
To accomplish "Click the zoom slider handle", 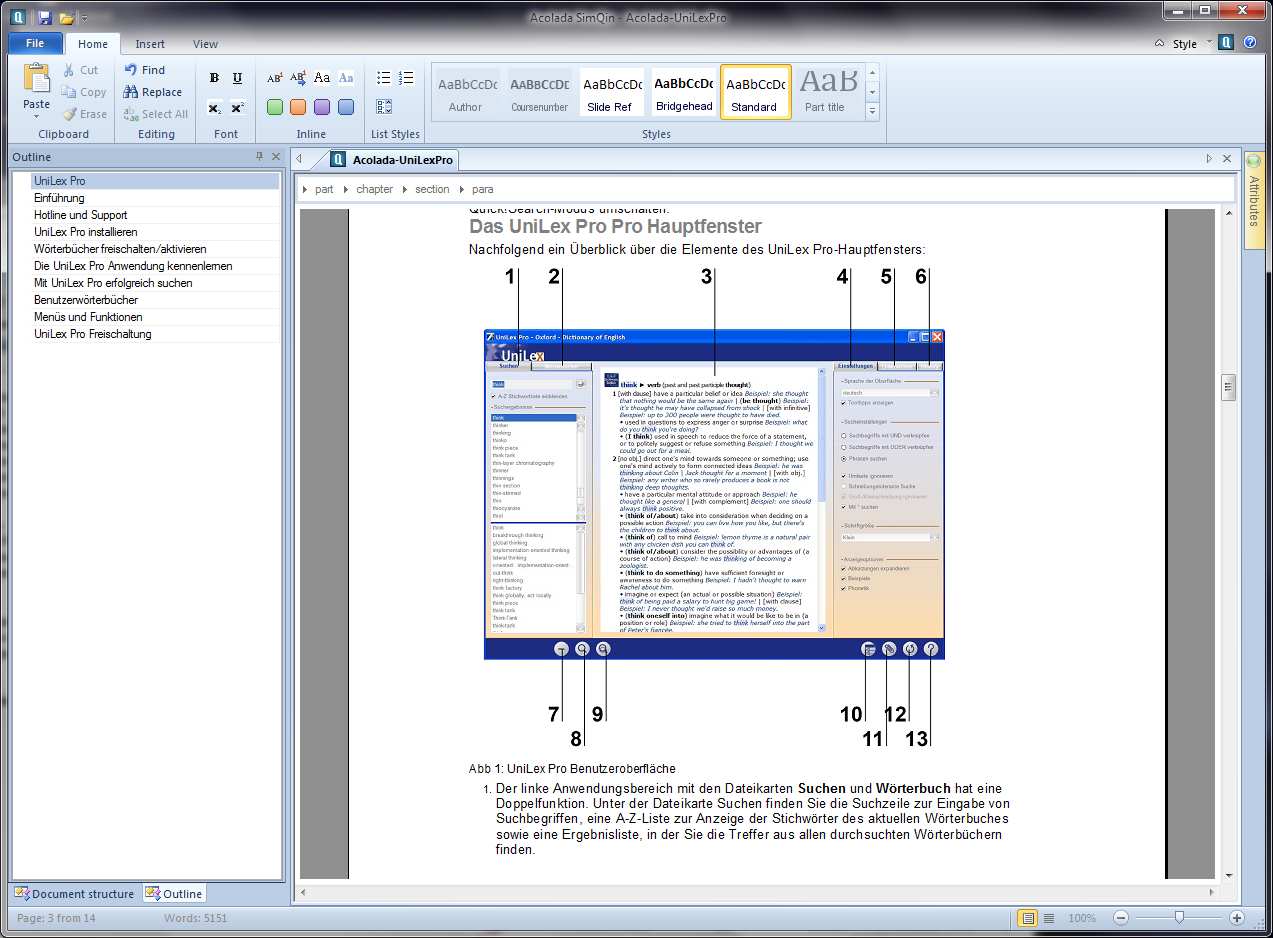I will [1180, 917].
